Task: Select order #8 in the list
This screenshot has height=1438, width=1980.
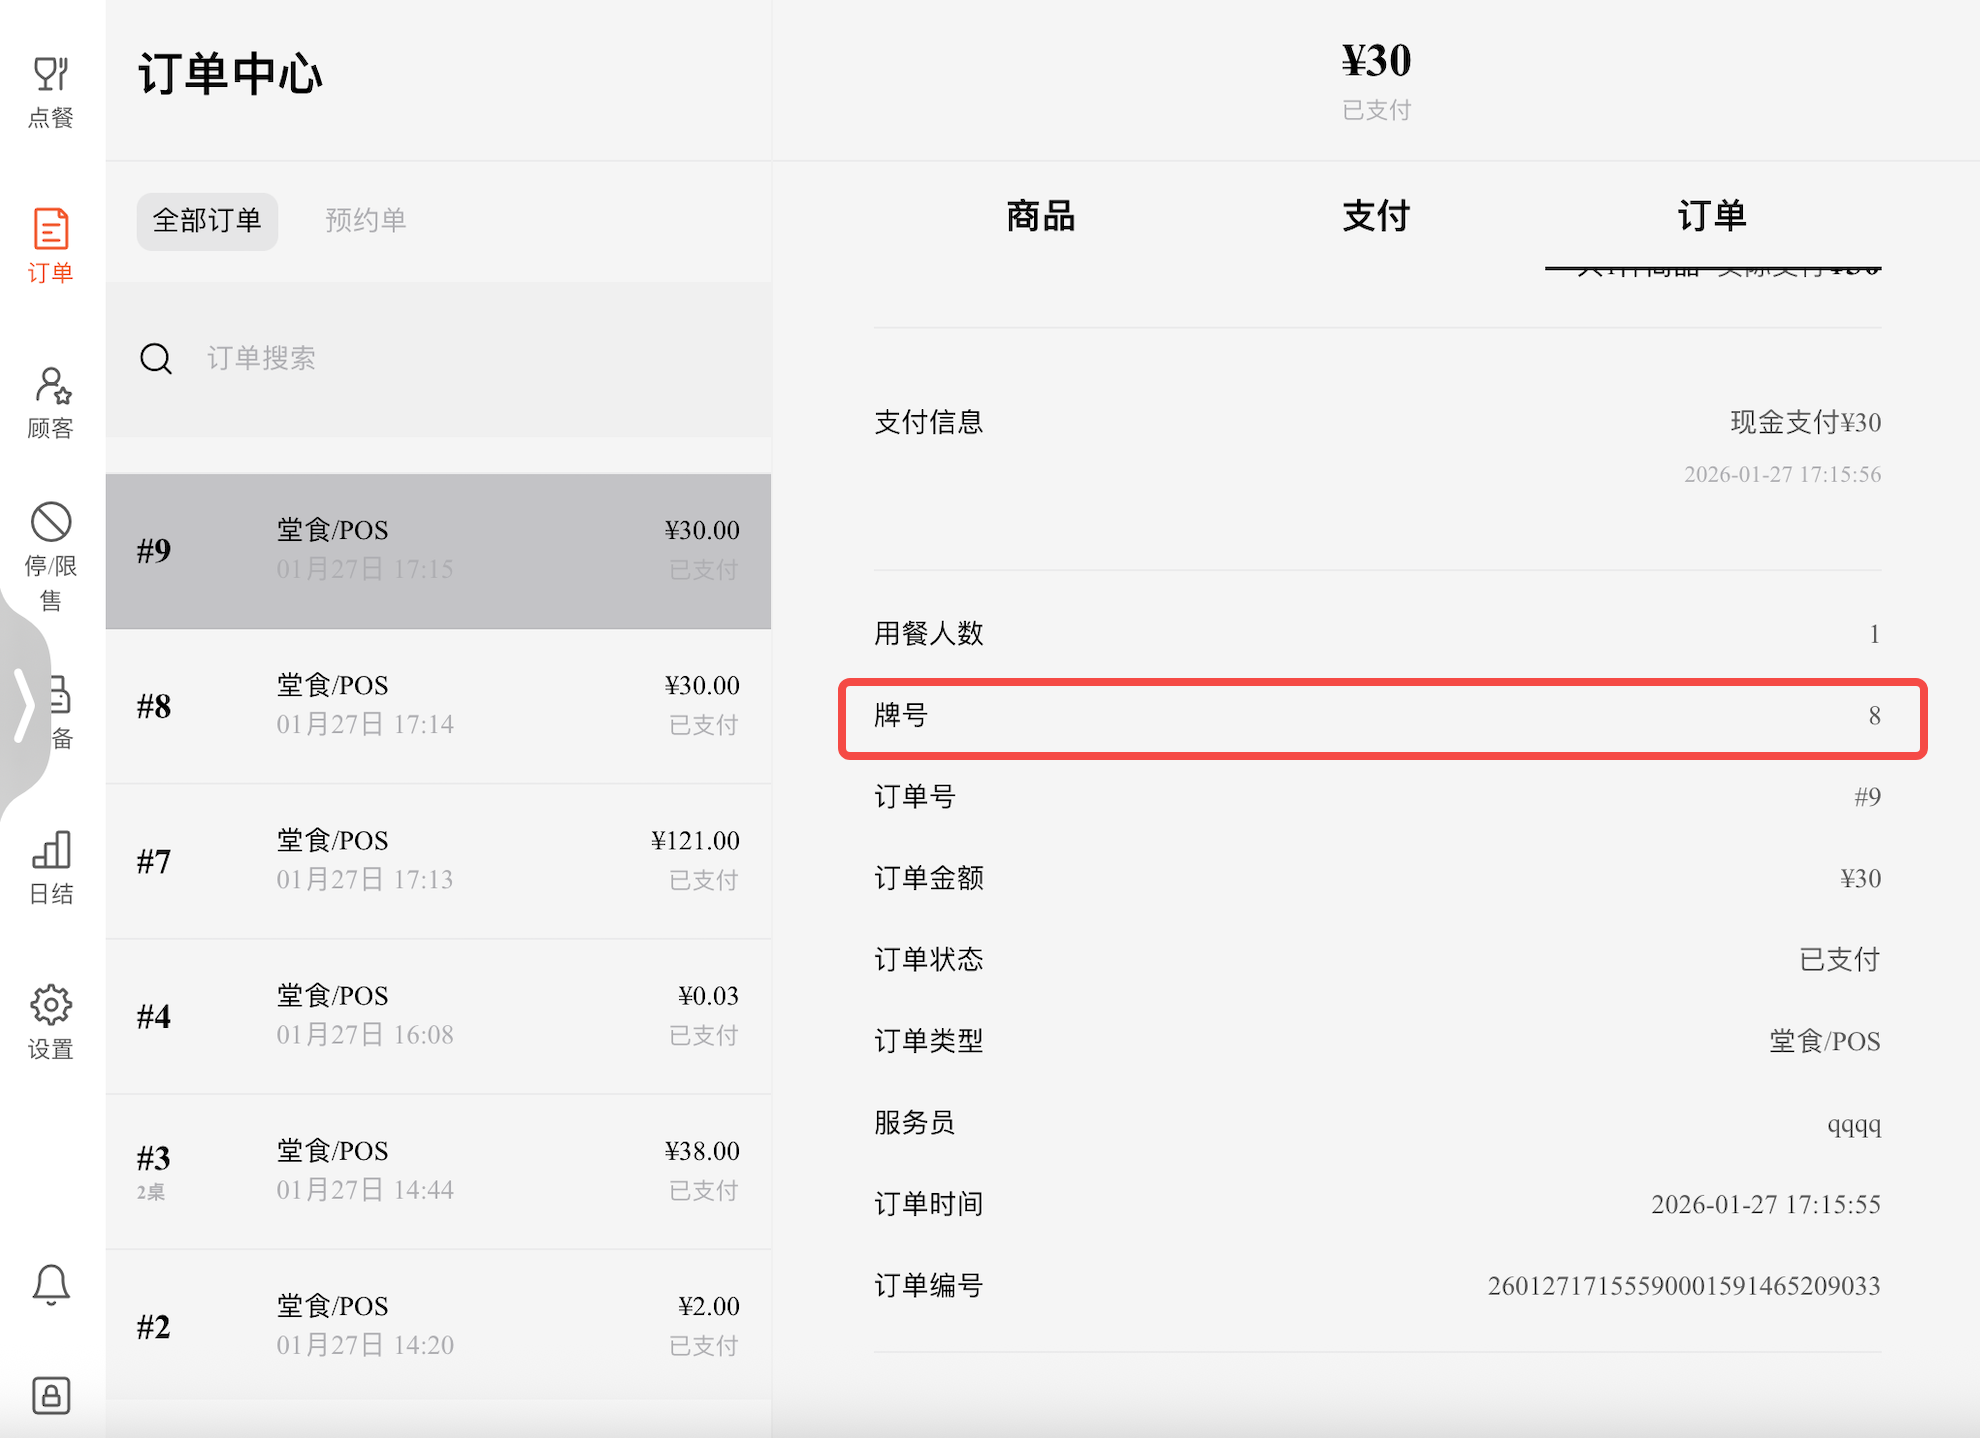Action: [438, 705]
